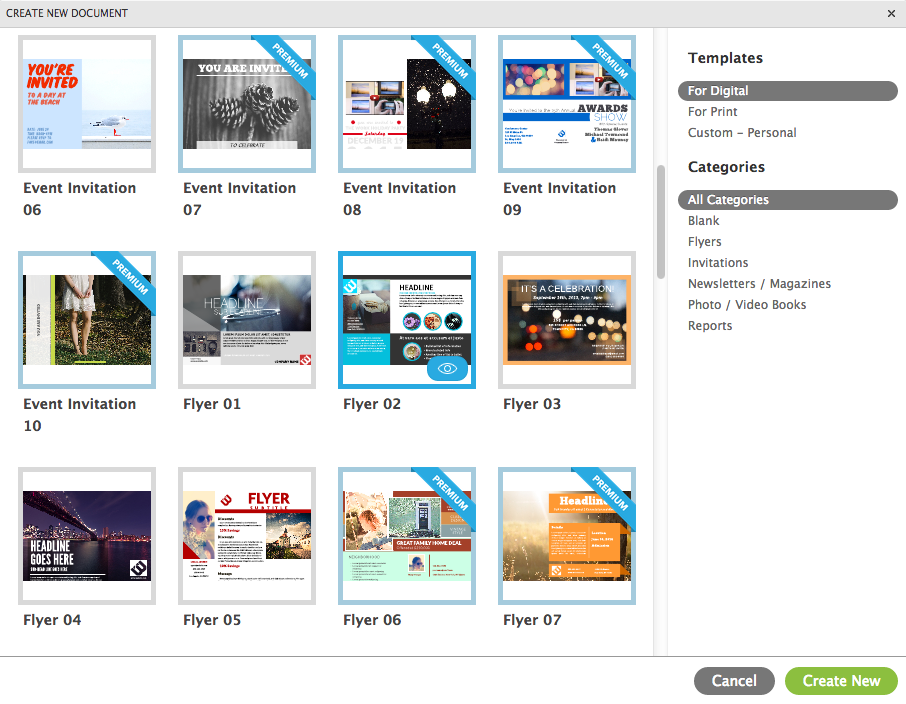Click the Flyer 06 label text
The image size is (906, 704).
(x=372, y=620)
